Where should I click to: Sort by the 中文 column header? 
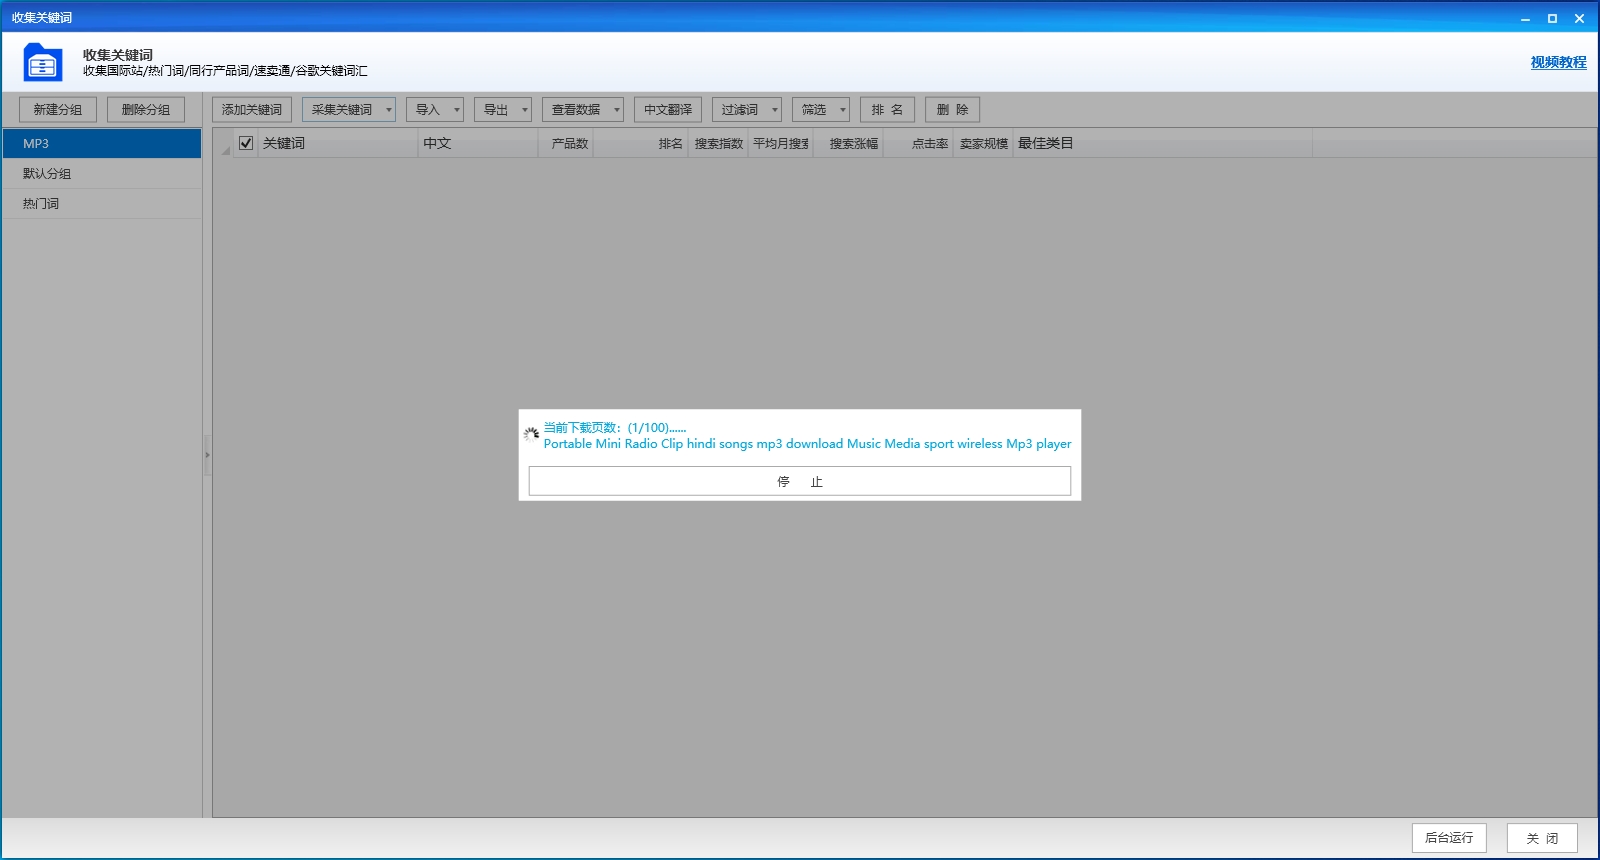click(478, 143)
